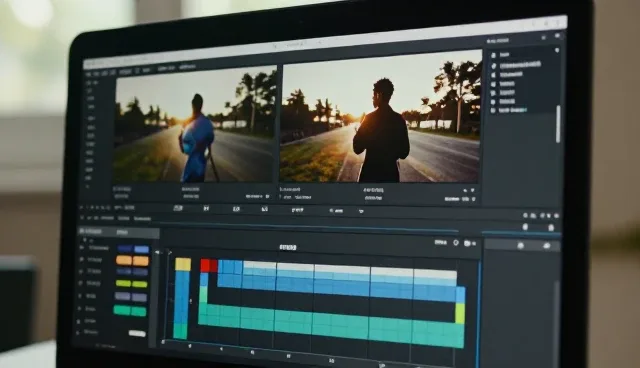This screenshot has height=368, width=640.
Task: Select the first tab above the track list
Action: pos(92,231)
